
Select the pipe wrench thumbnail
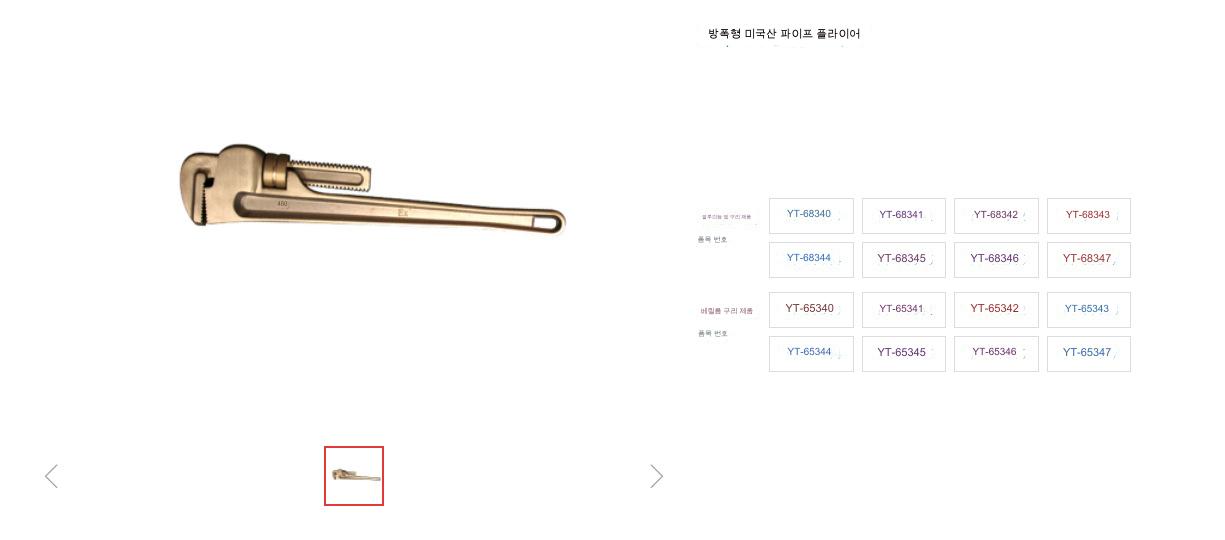354,476
